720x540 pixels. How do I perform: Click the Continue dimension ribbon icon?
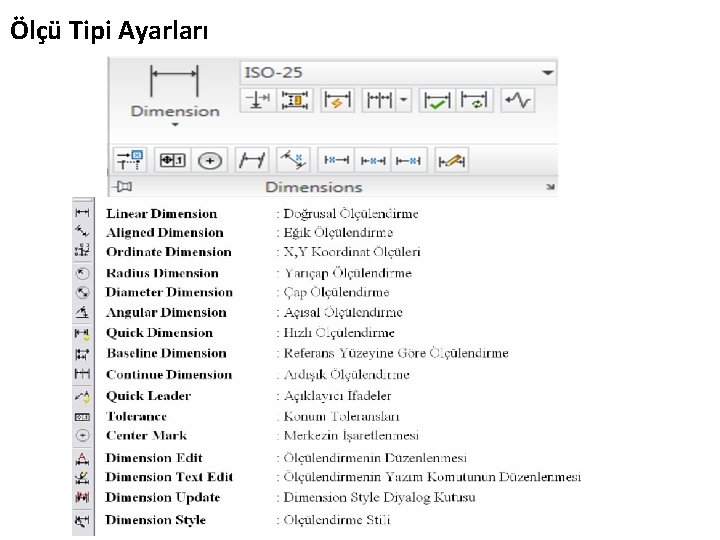click(x=379, y=100)
